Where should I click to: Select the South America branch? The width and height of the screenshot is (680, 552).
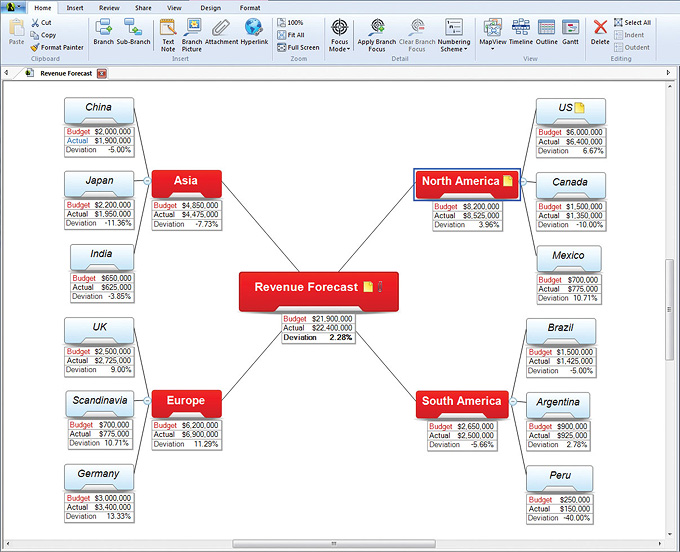pyautogui.click(x=462, y=404)
